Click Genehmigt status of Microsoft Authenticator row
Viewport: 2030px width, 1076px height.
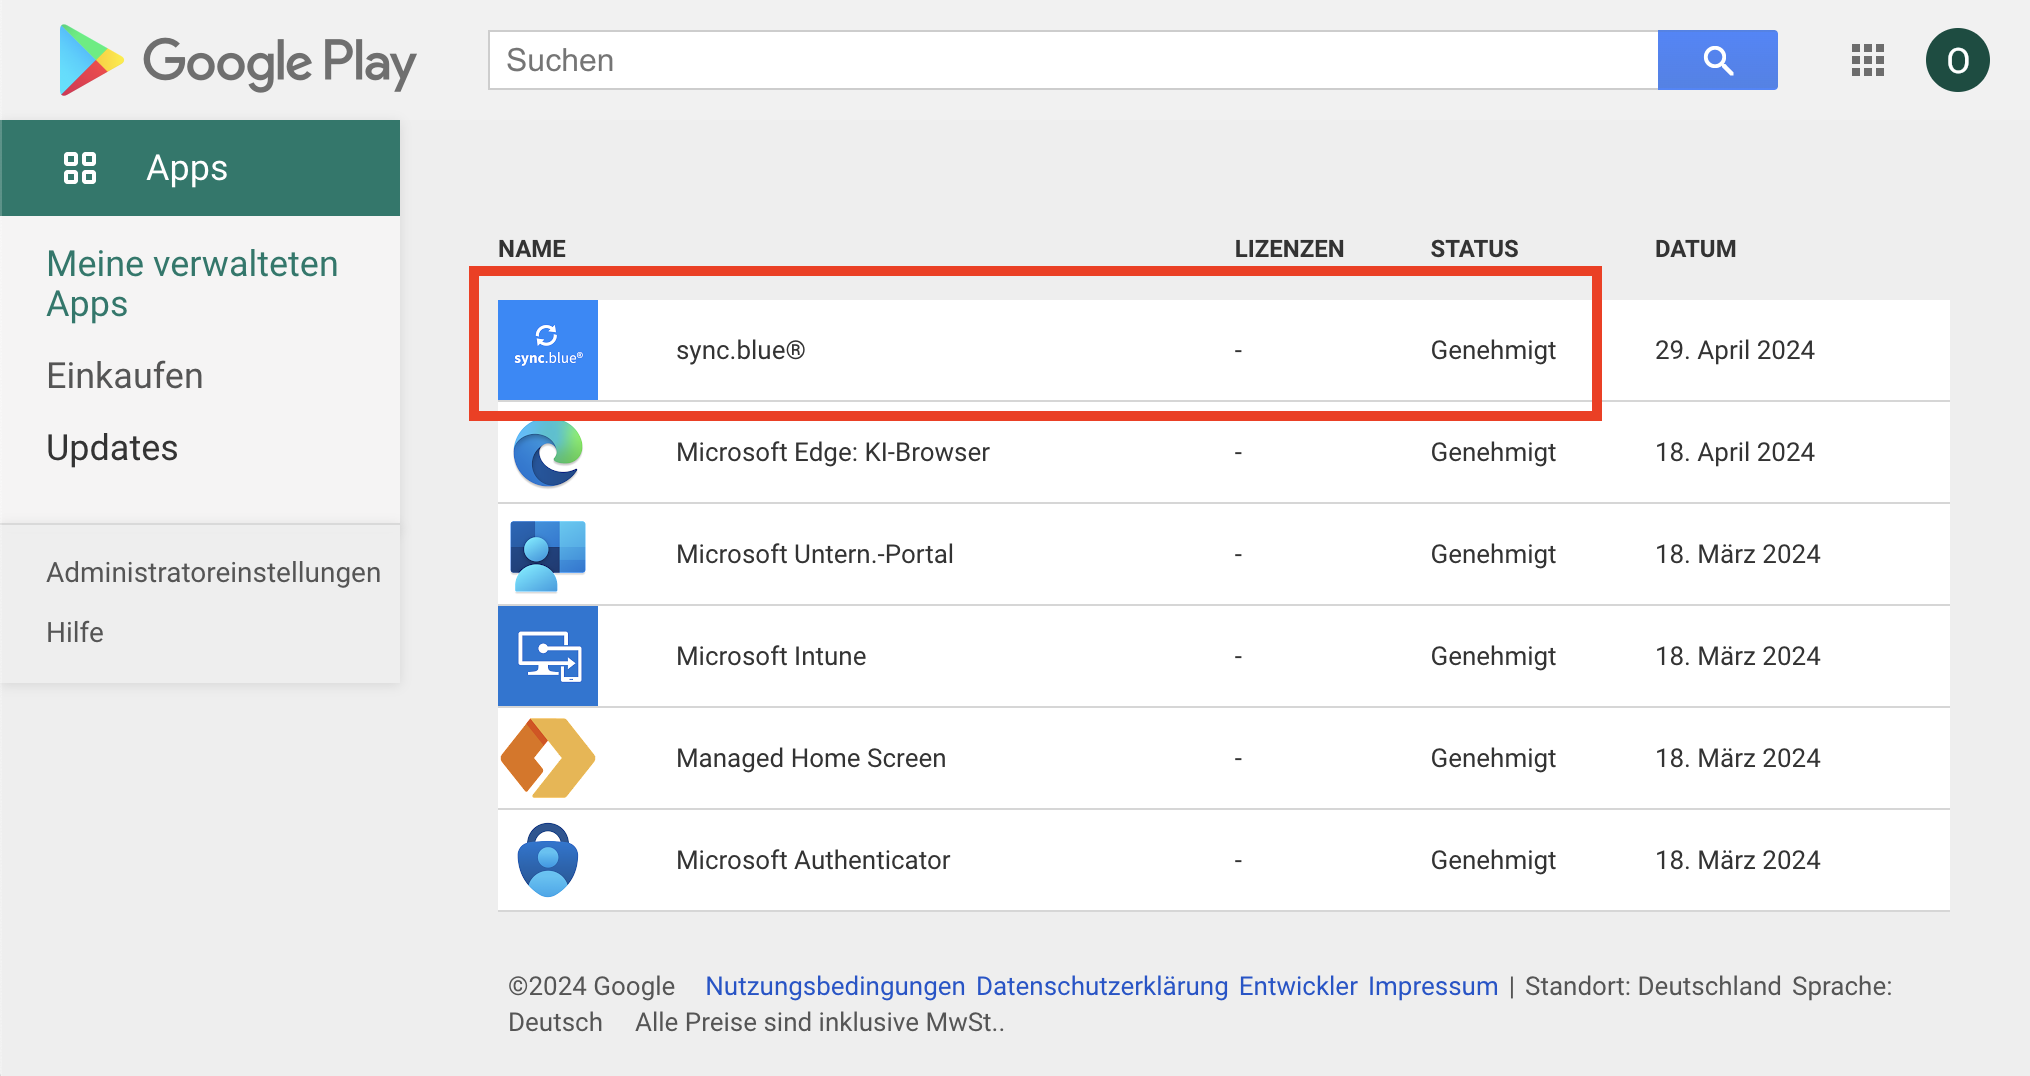pos(1493,860)
